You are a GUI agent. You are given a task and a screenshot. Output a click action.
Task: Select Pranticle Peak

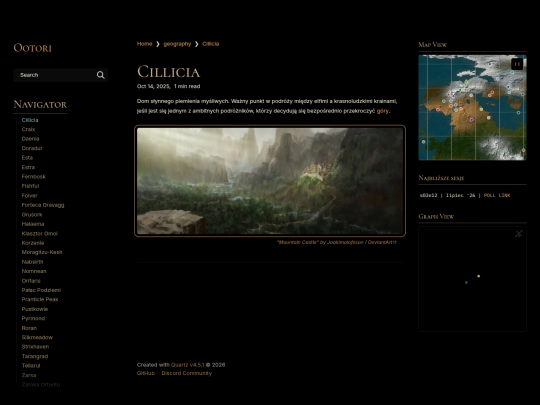click(40, 299)
